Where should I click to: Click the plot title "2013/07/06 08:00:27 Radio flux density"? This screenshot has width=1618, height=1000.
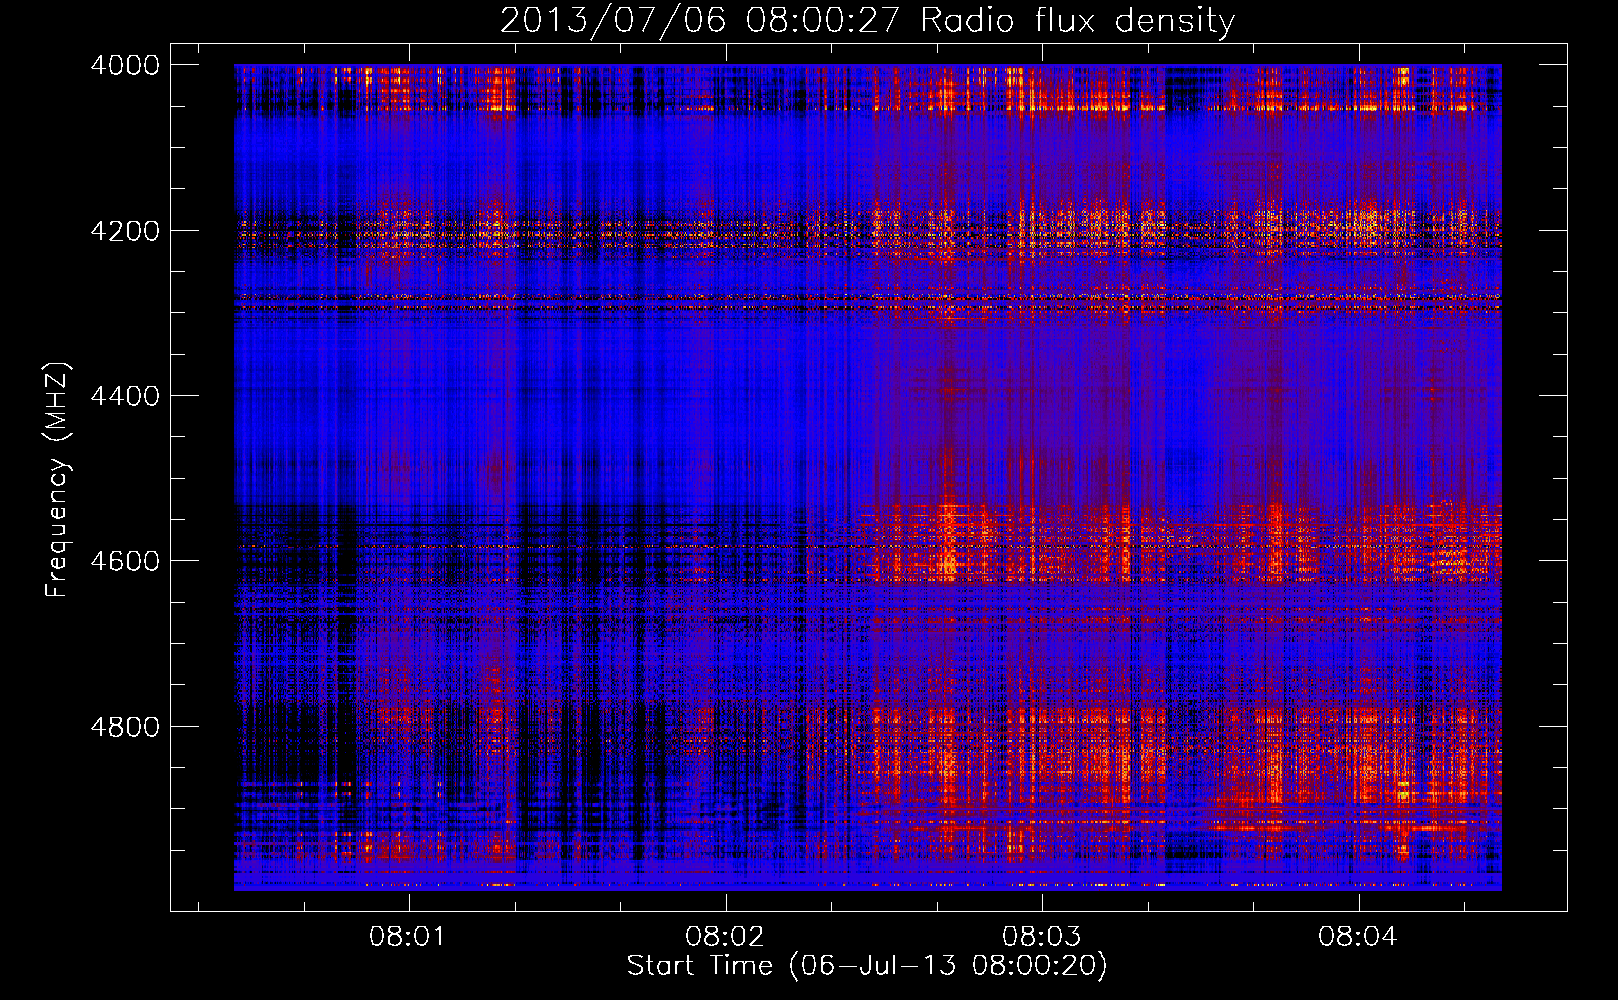tap(867, 20)
